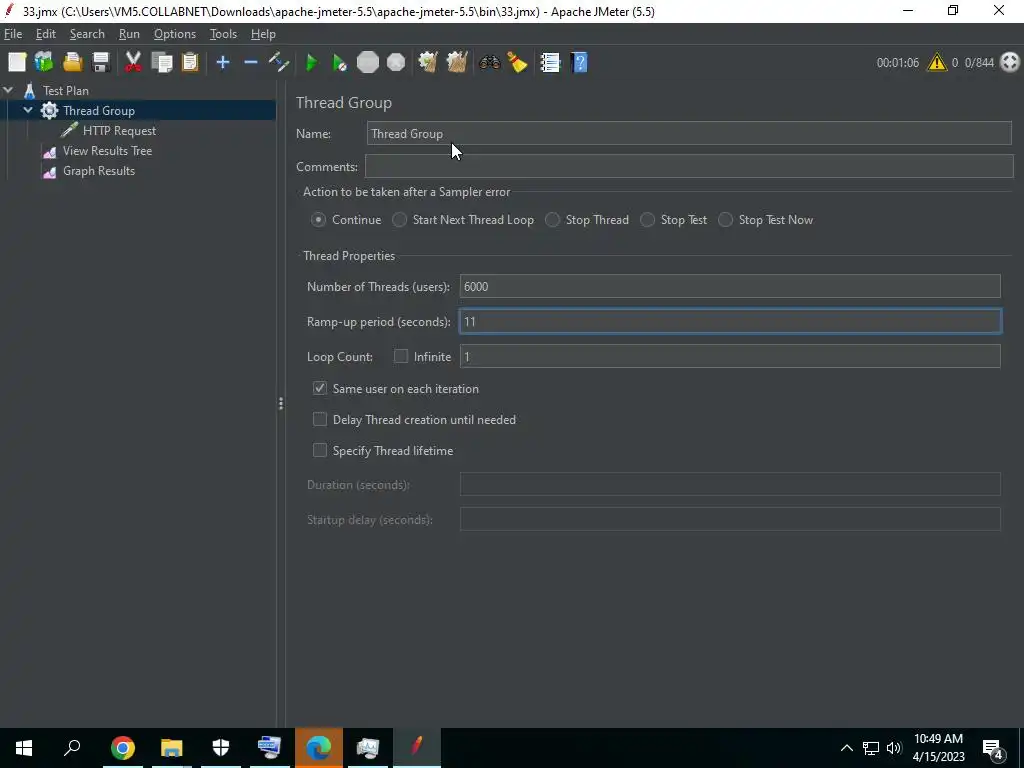This screenshot has height=768, width=1024.
Task: Open the File menu
Action: 12,34
